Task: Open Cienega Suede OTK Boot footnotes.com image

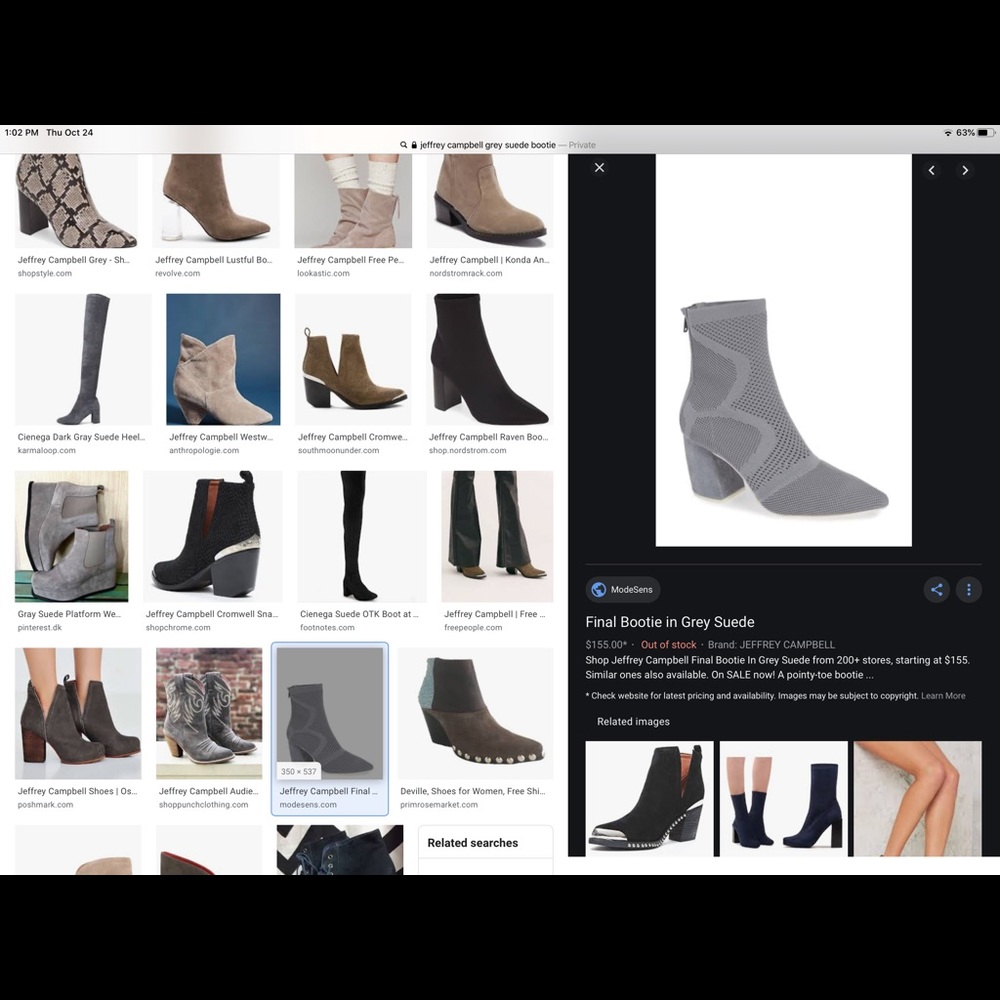Action: [x=362, y=536]
